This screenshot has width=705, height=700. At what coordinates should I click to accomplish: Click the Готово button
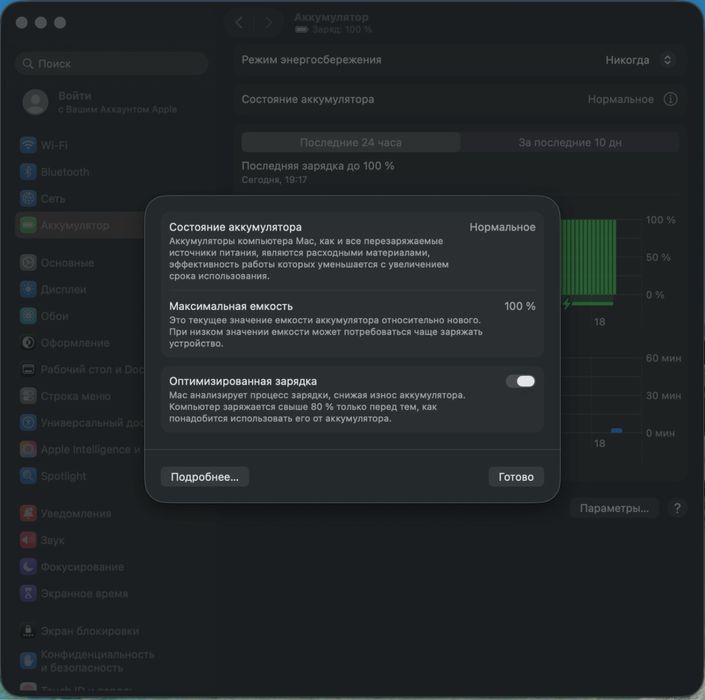[x=516, y=477]
